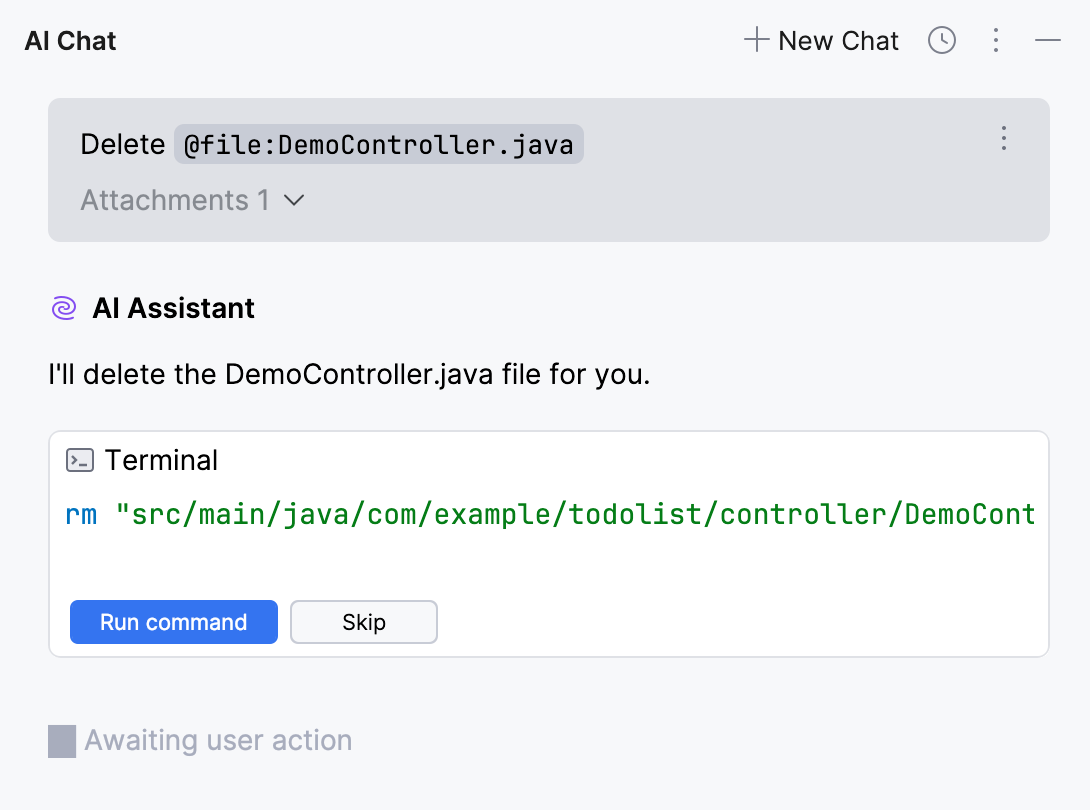Click the rm command path string

pos(575,515)
